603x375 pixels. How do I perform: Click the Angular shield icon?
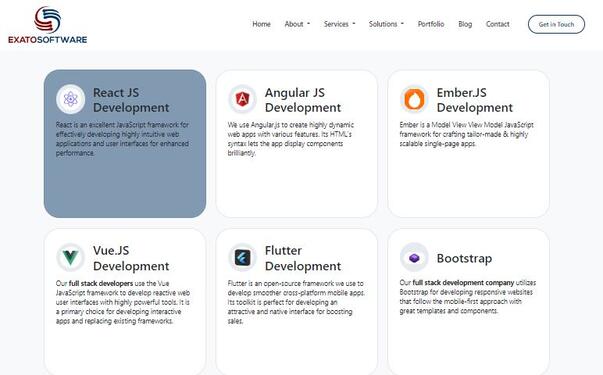(242, 99)
